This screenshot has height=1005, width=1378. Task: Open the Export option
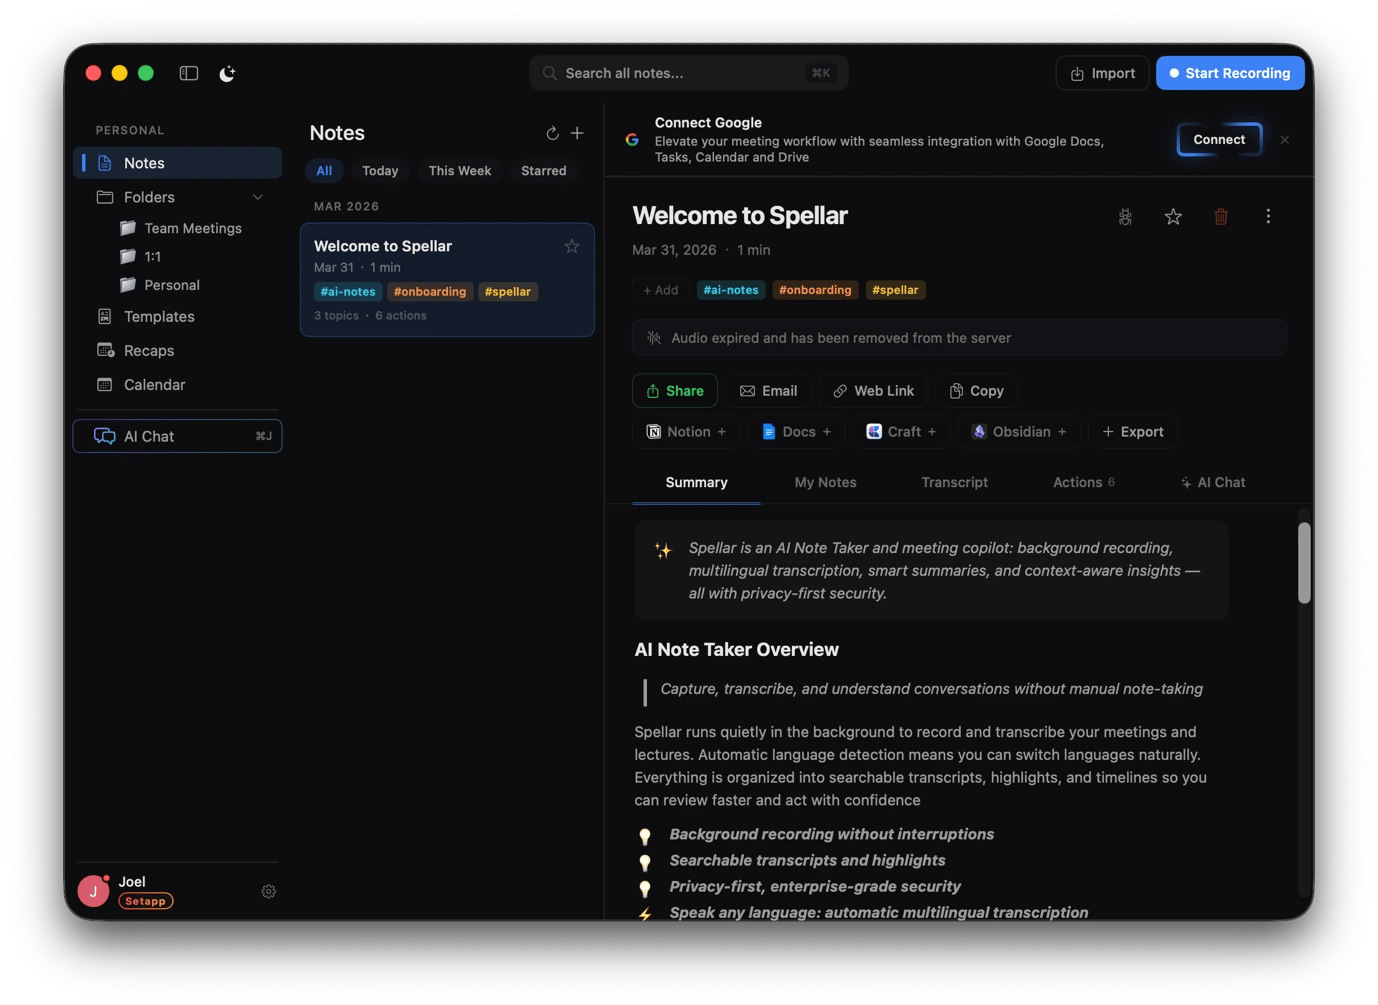1133,432
